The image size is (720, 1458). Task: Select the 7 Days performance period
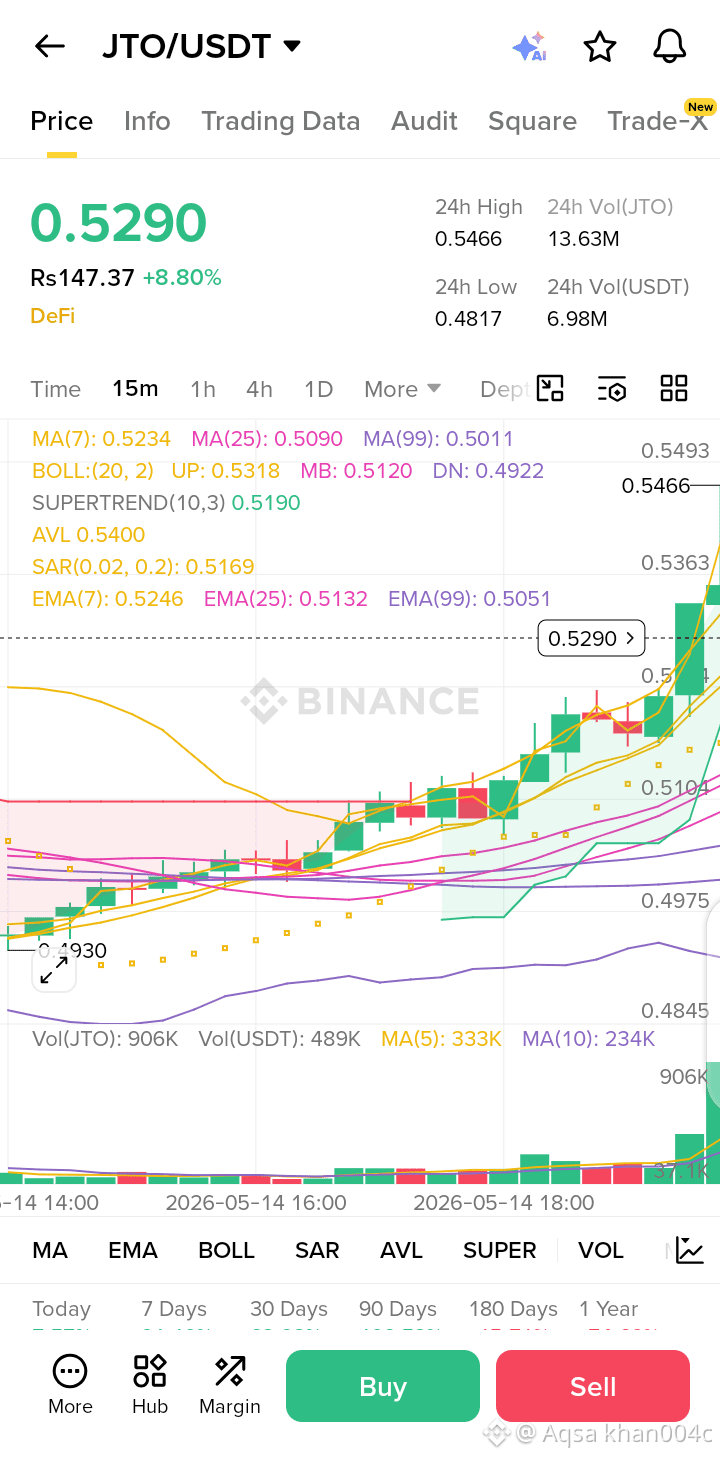(174, 1309)
